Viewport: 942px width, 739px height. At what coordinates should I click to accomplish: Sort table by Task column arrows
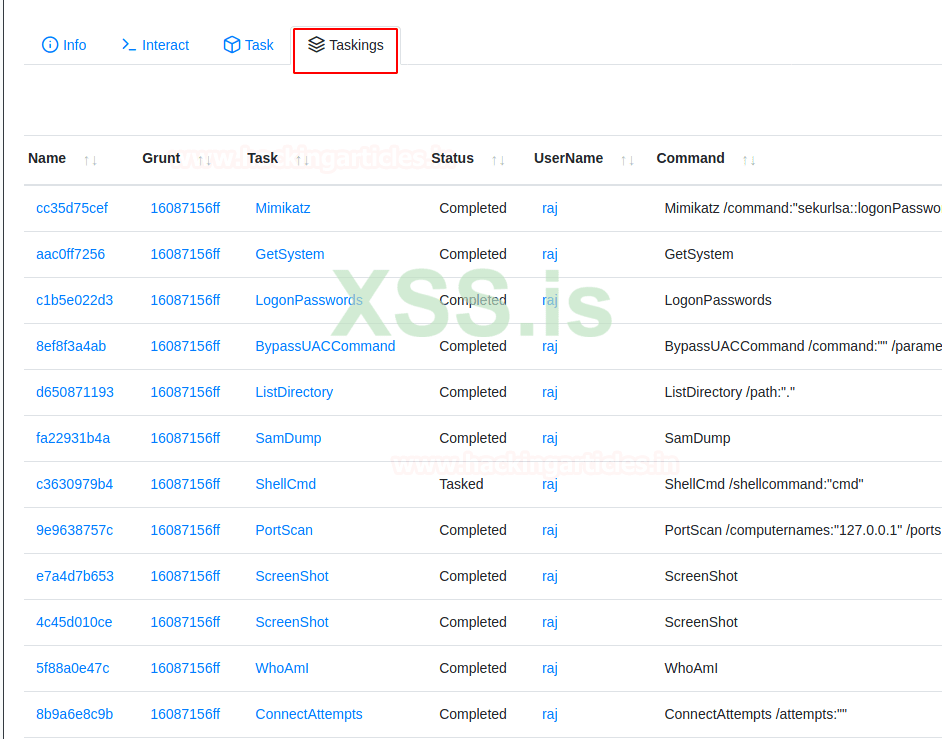click(x=302, y=160)
